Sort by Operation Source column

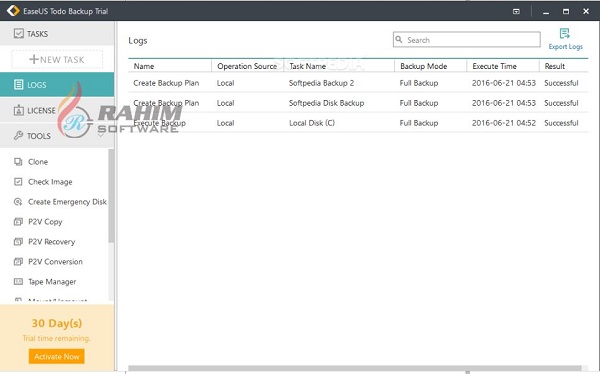coord(247,66)
